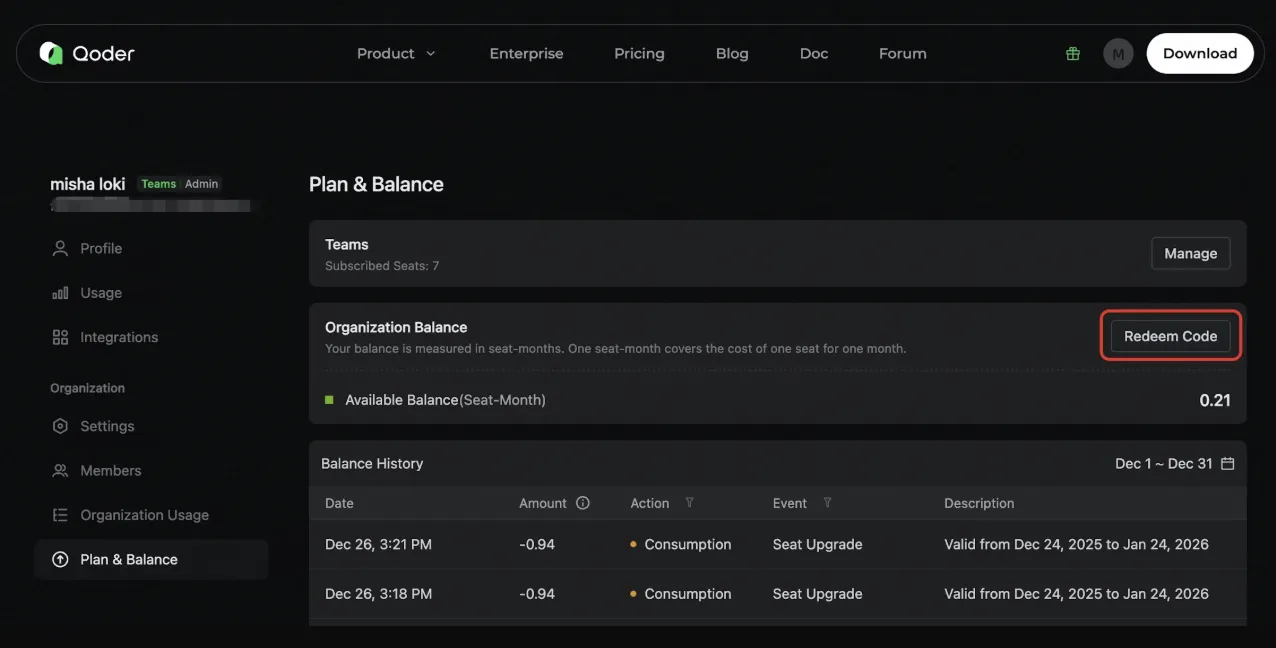Click the -0.94 amount in 3:21 PM row
This screenshot has width=1276, height=648.
pyautogui.click(x=537, y=544)
